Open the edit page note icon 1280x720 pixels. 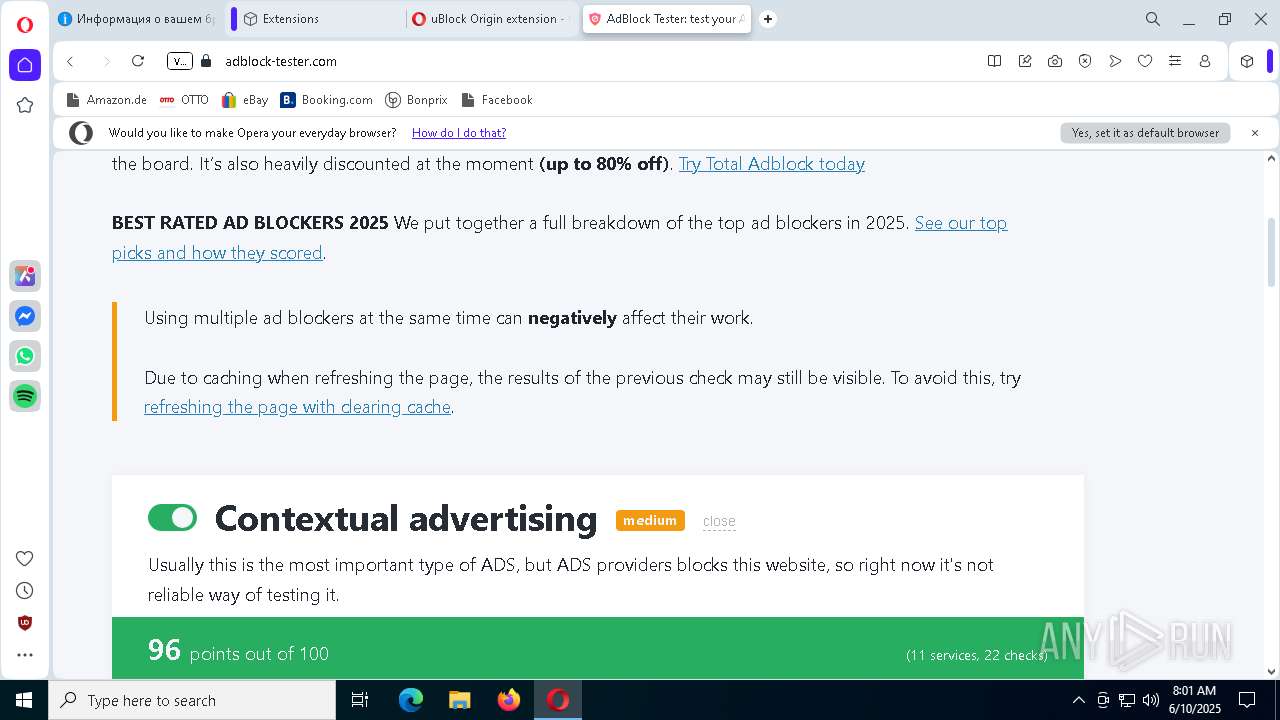pos(1025,61)
